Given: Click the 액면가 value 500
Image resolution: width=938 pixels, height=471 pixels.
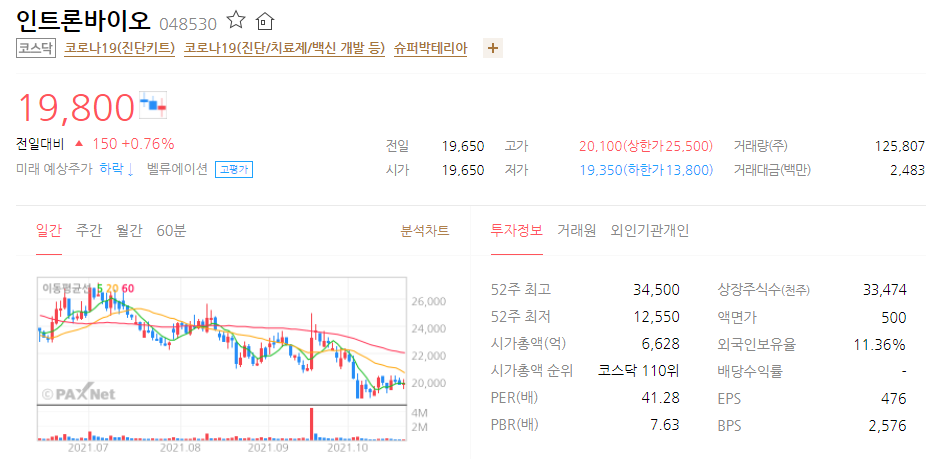Looking at the screenshot, I should click(x=894, y=318).
